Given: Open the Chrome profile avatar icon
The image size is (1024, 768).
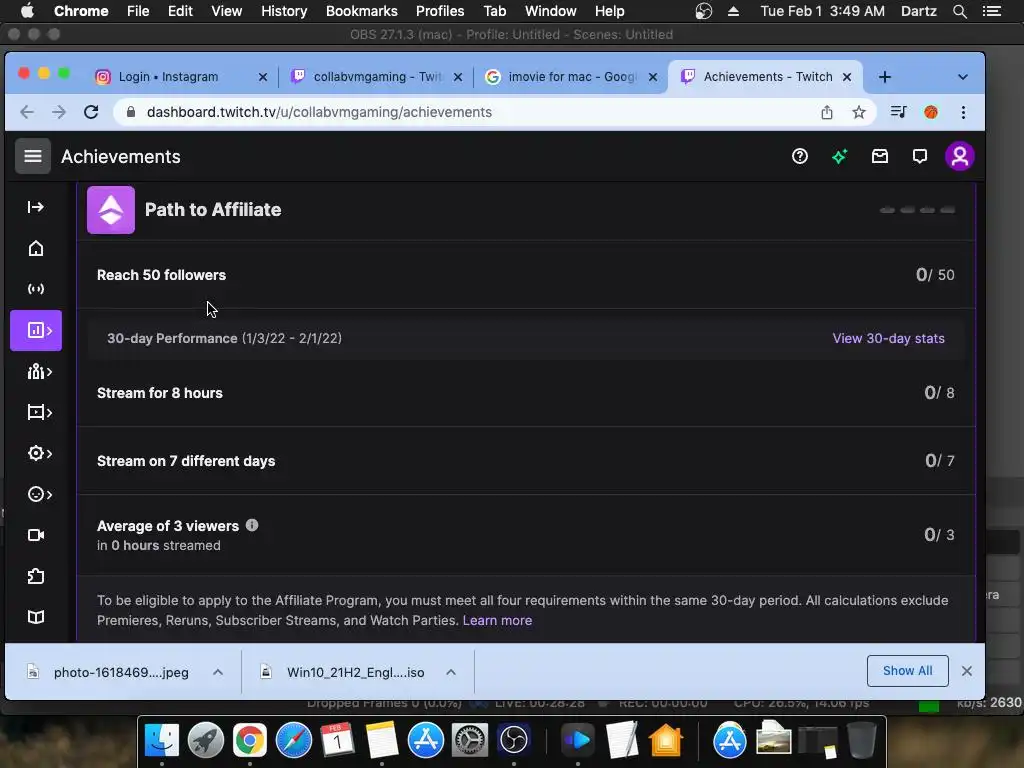Looking at the screenshot, I should (x=931, y=112).
